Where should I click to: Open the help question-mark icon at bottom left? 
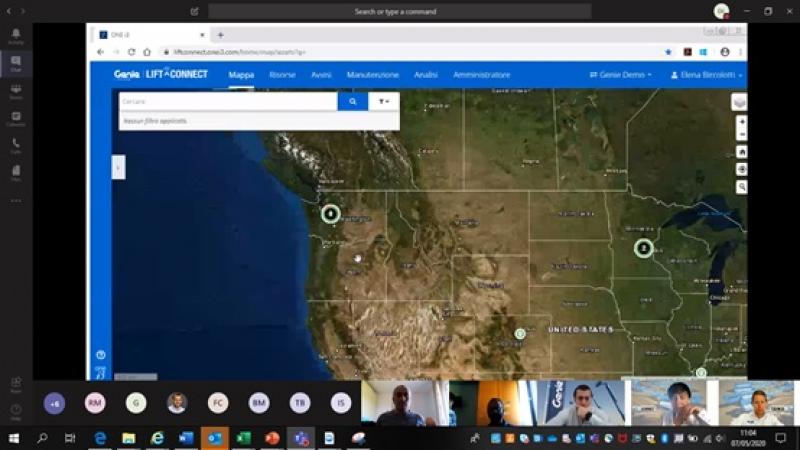click(101, 355)
